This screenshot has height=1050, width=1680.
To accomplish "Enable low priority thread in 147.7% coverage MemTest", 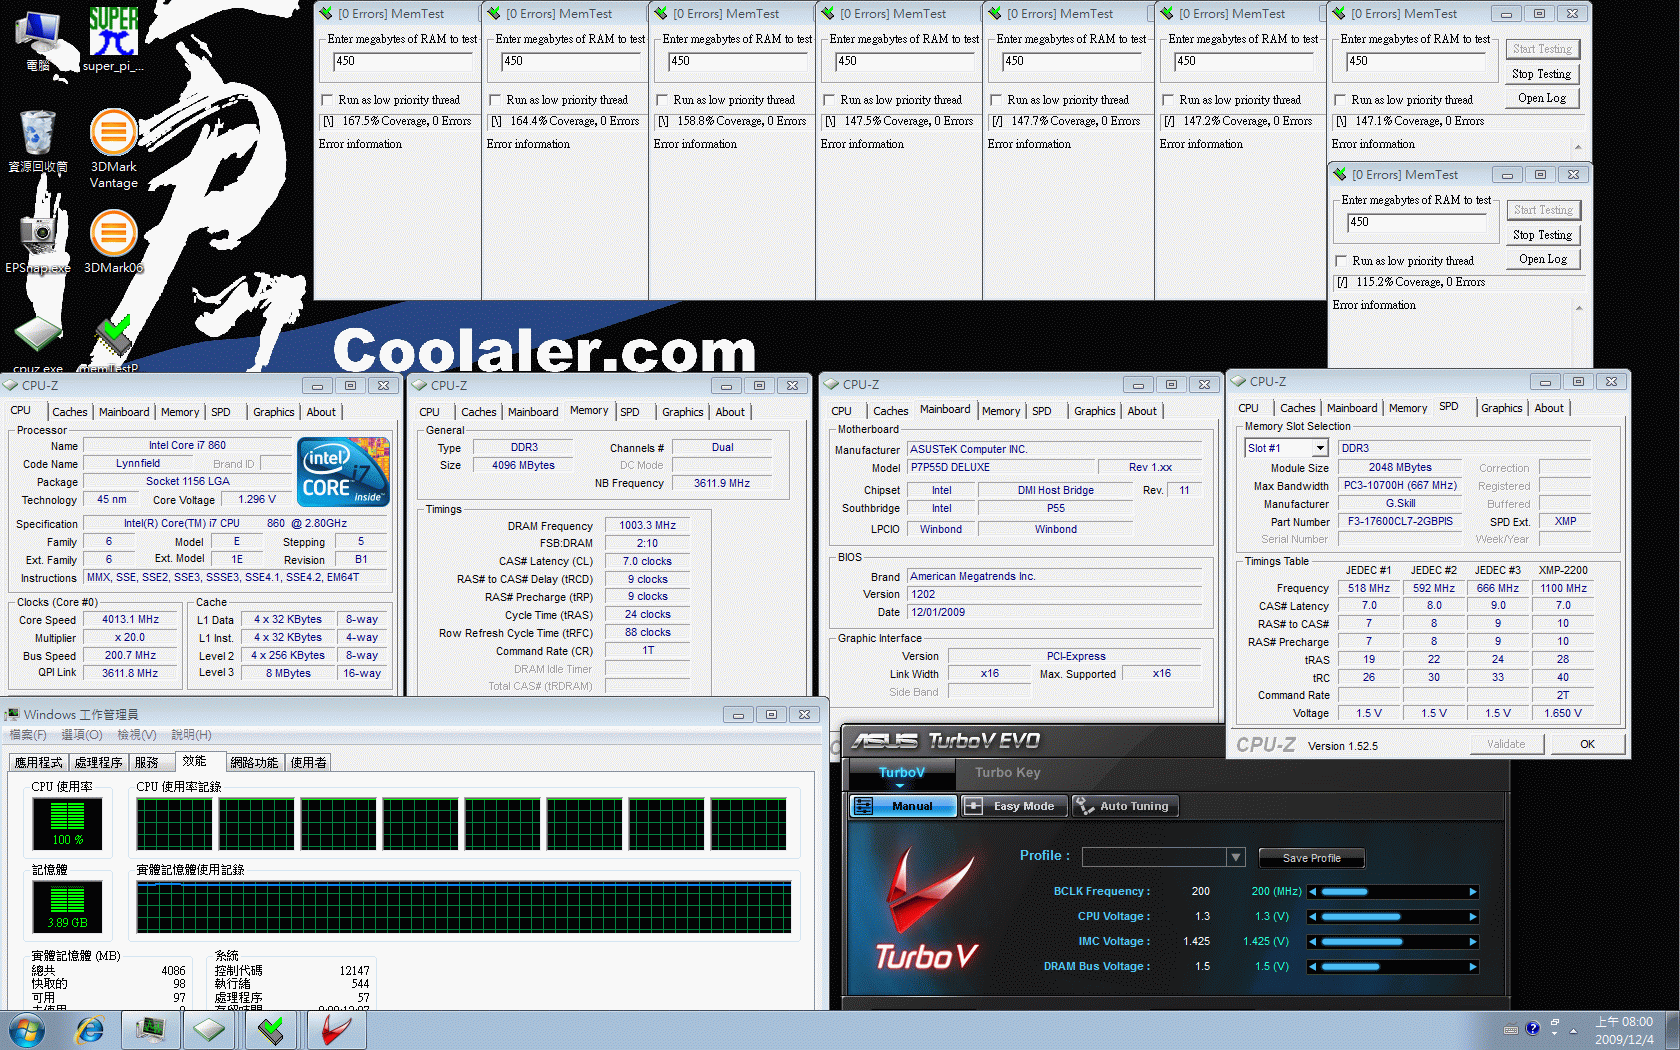I will click(996, 100).
